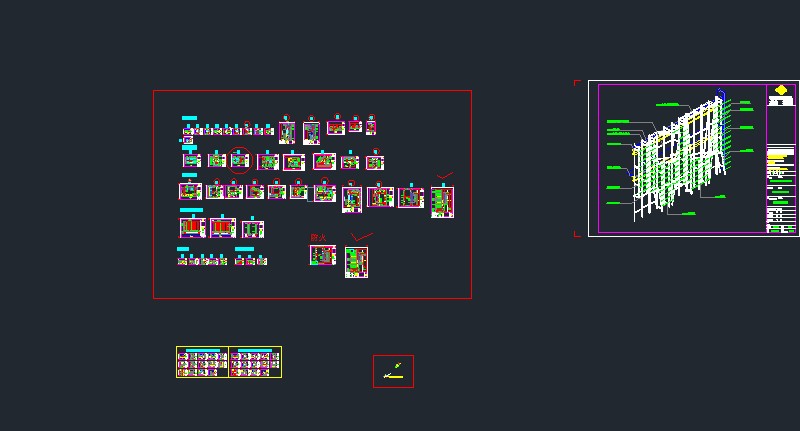
Task: Click the yellow diamond logo in title block
Action: click(x=780, y=90)
